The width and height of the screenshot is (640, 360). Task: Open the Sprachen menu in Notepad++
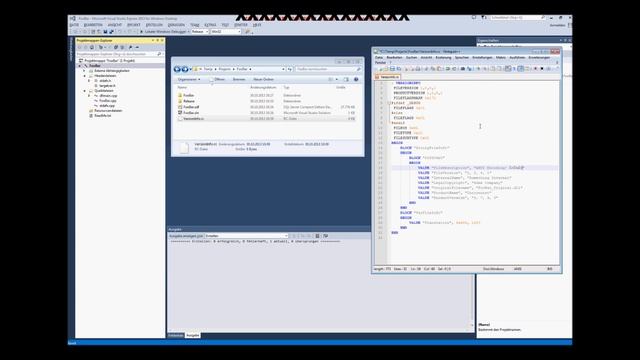(x=462, y=58)
